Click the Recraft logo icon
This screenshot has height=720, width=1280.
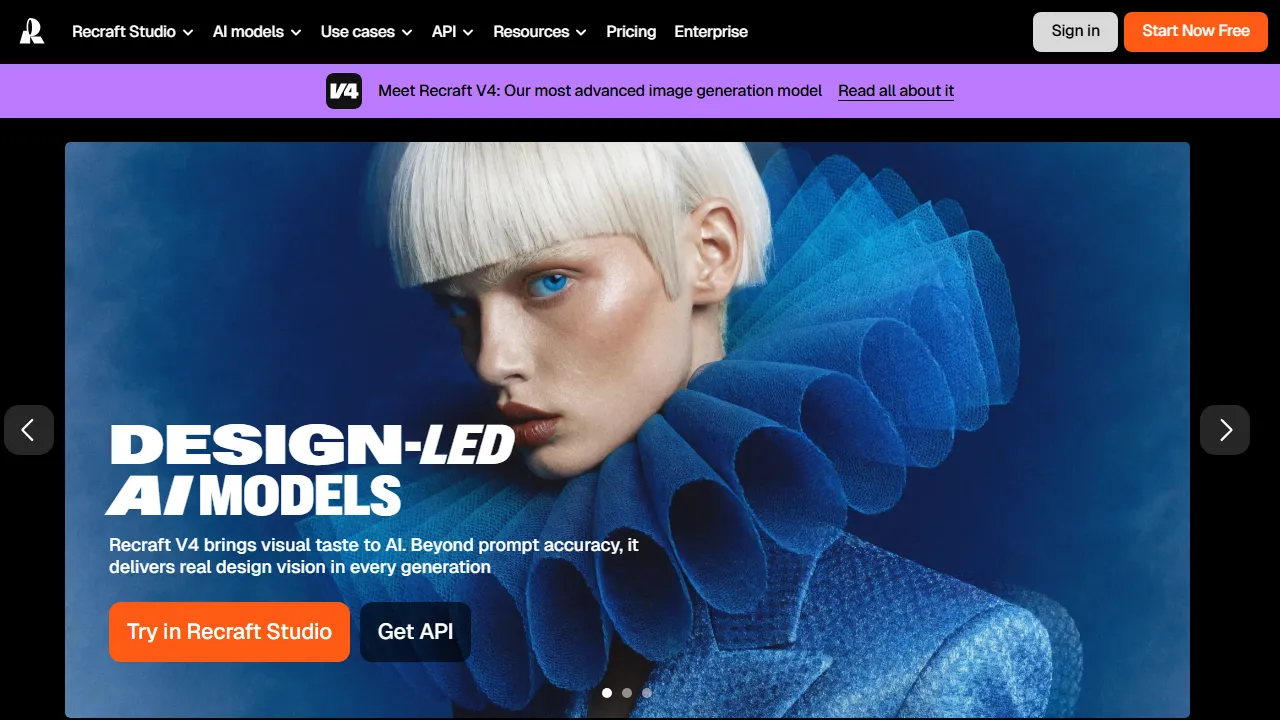tap(32, 31)
